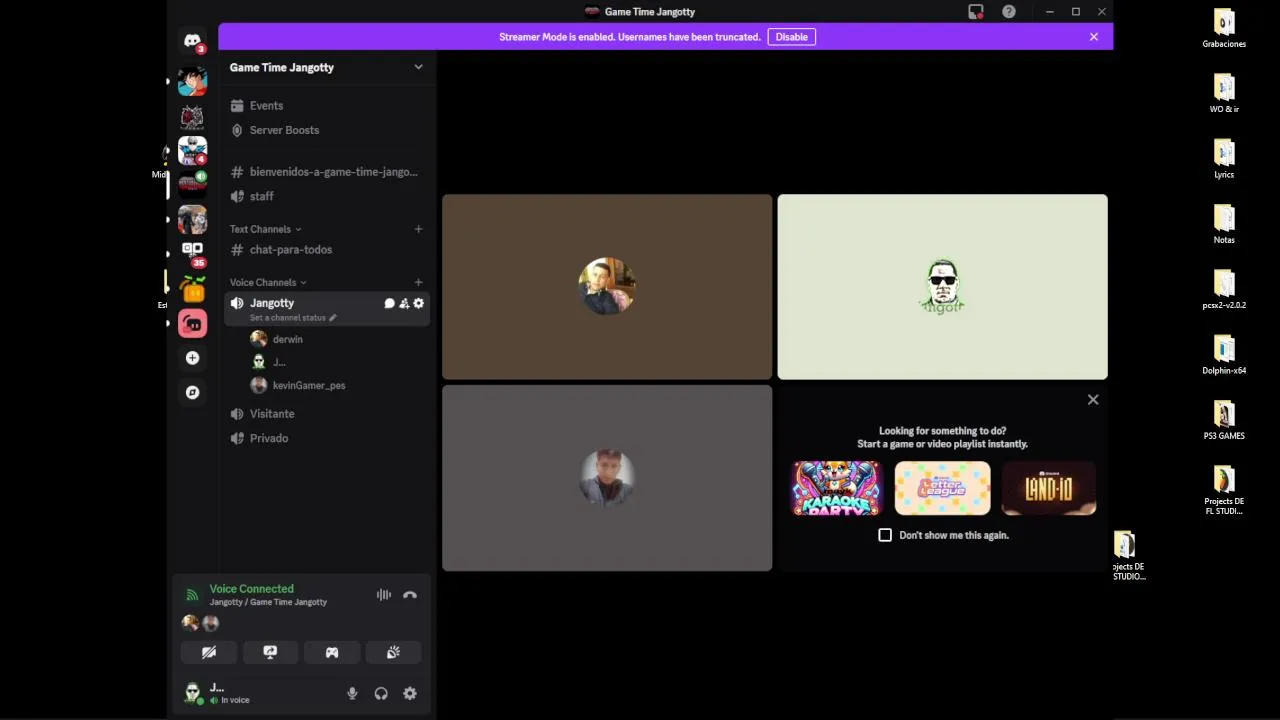This screenshot has height=720, width=1280.
Task: Open the pink Game Time Jangotty server icon
Action: pos(192,323)
